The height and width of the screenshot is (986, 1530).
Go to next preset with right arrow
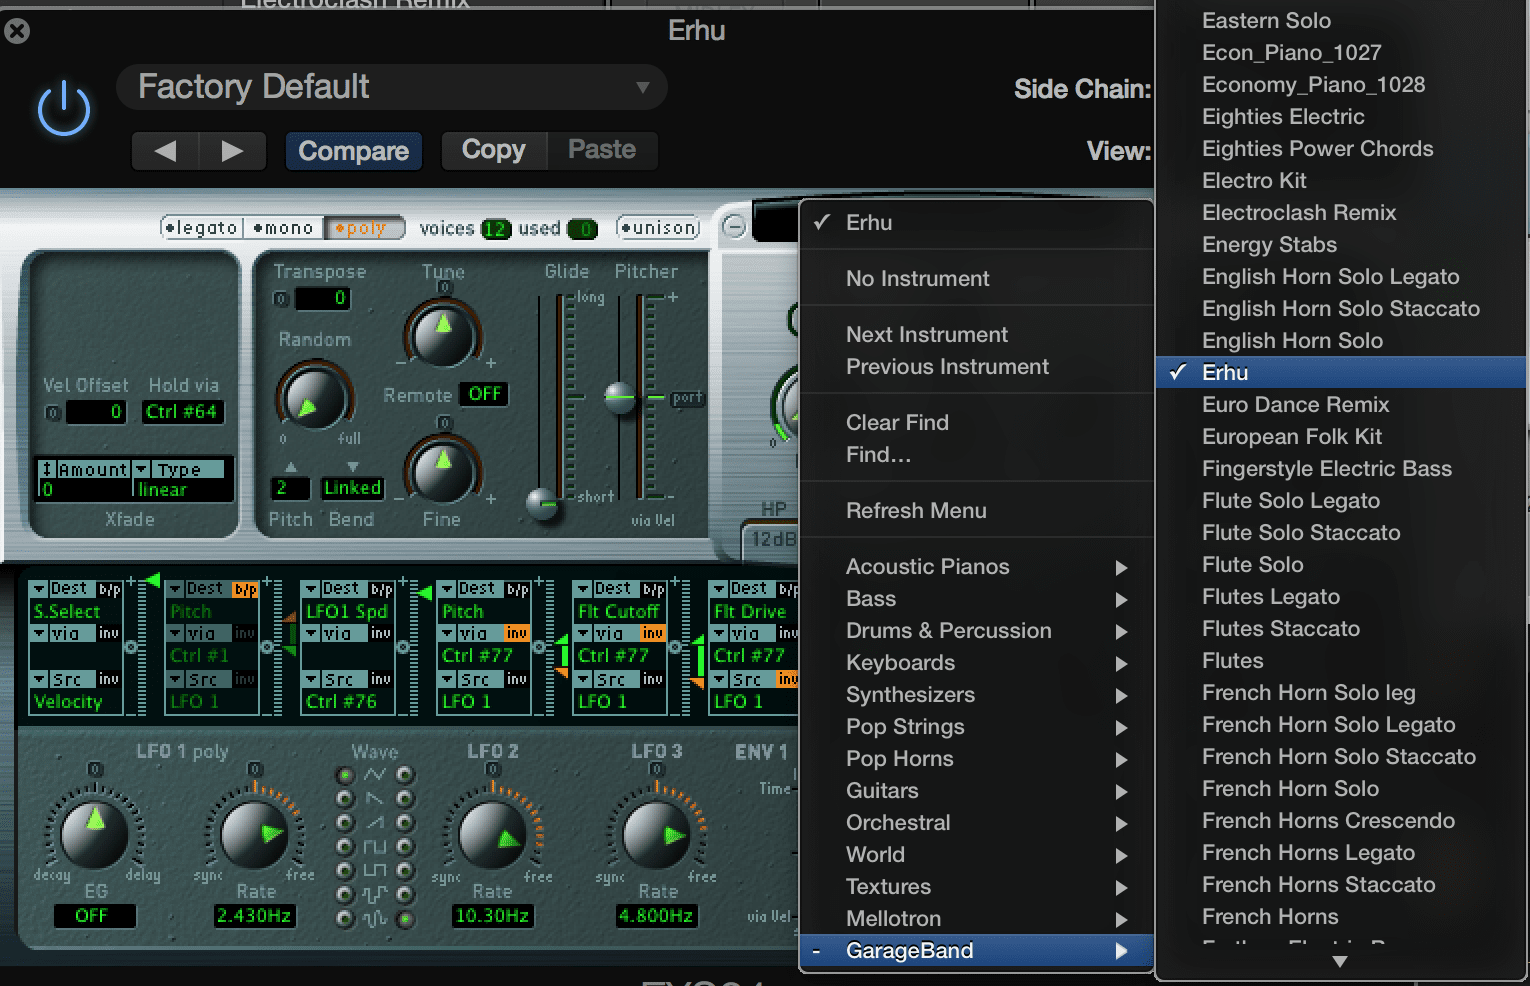pyautogui.click(x=233, y=151)
